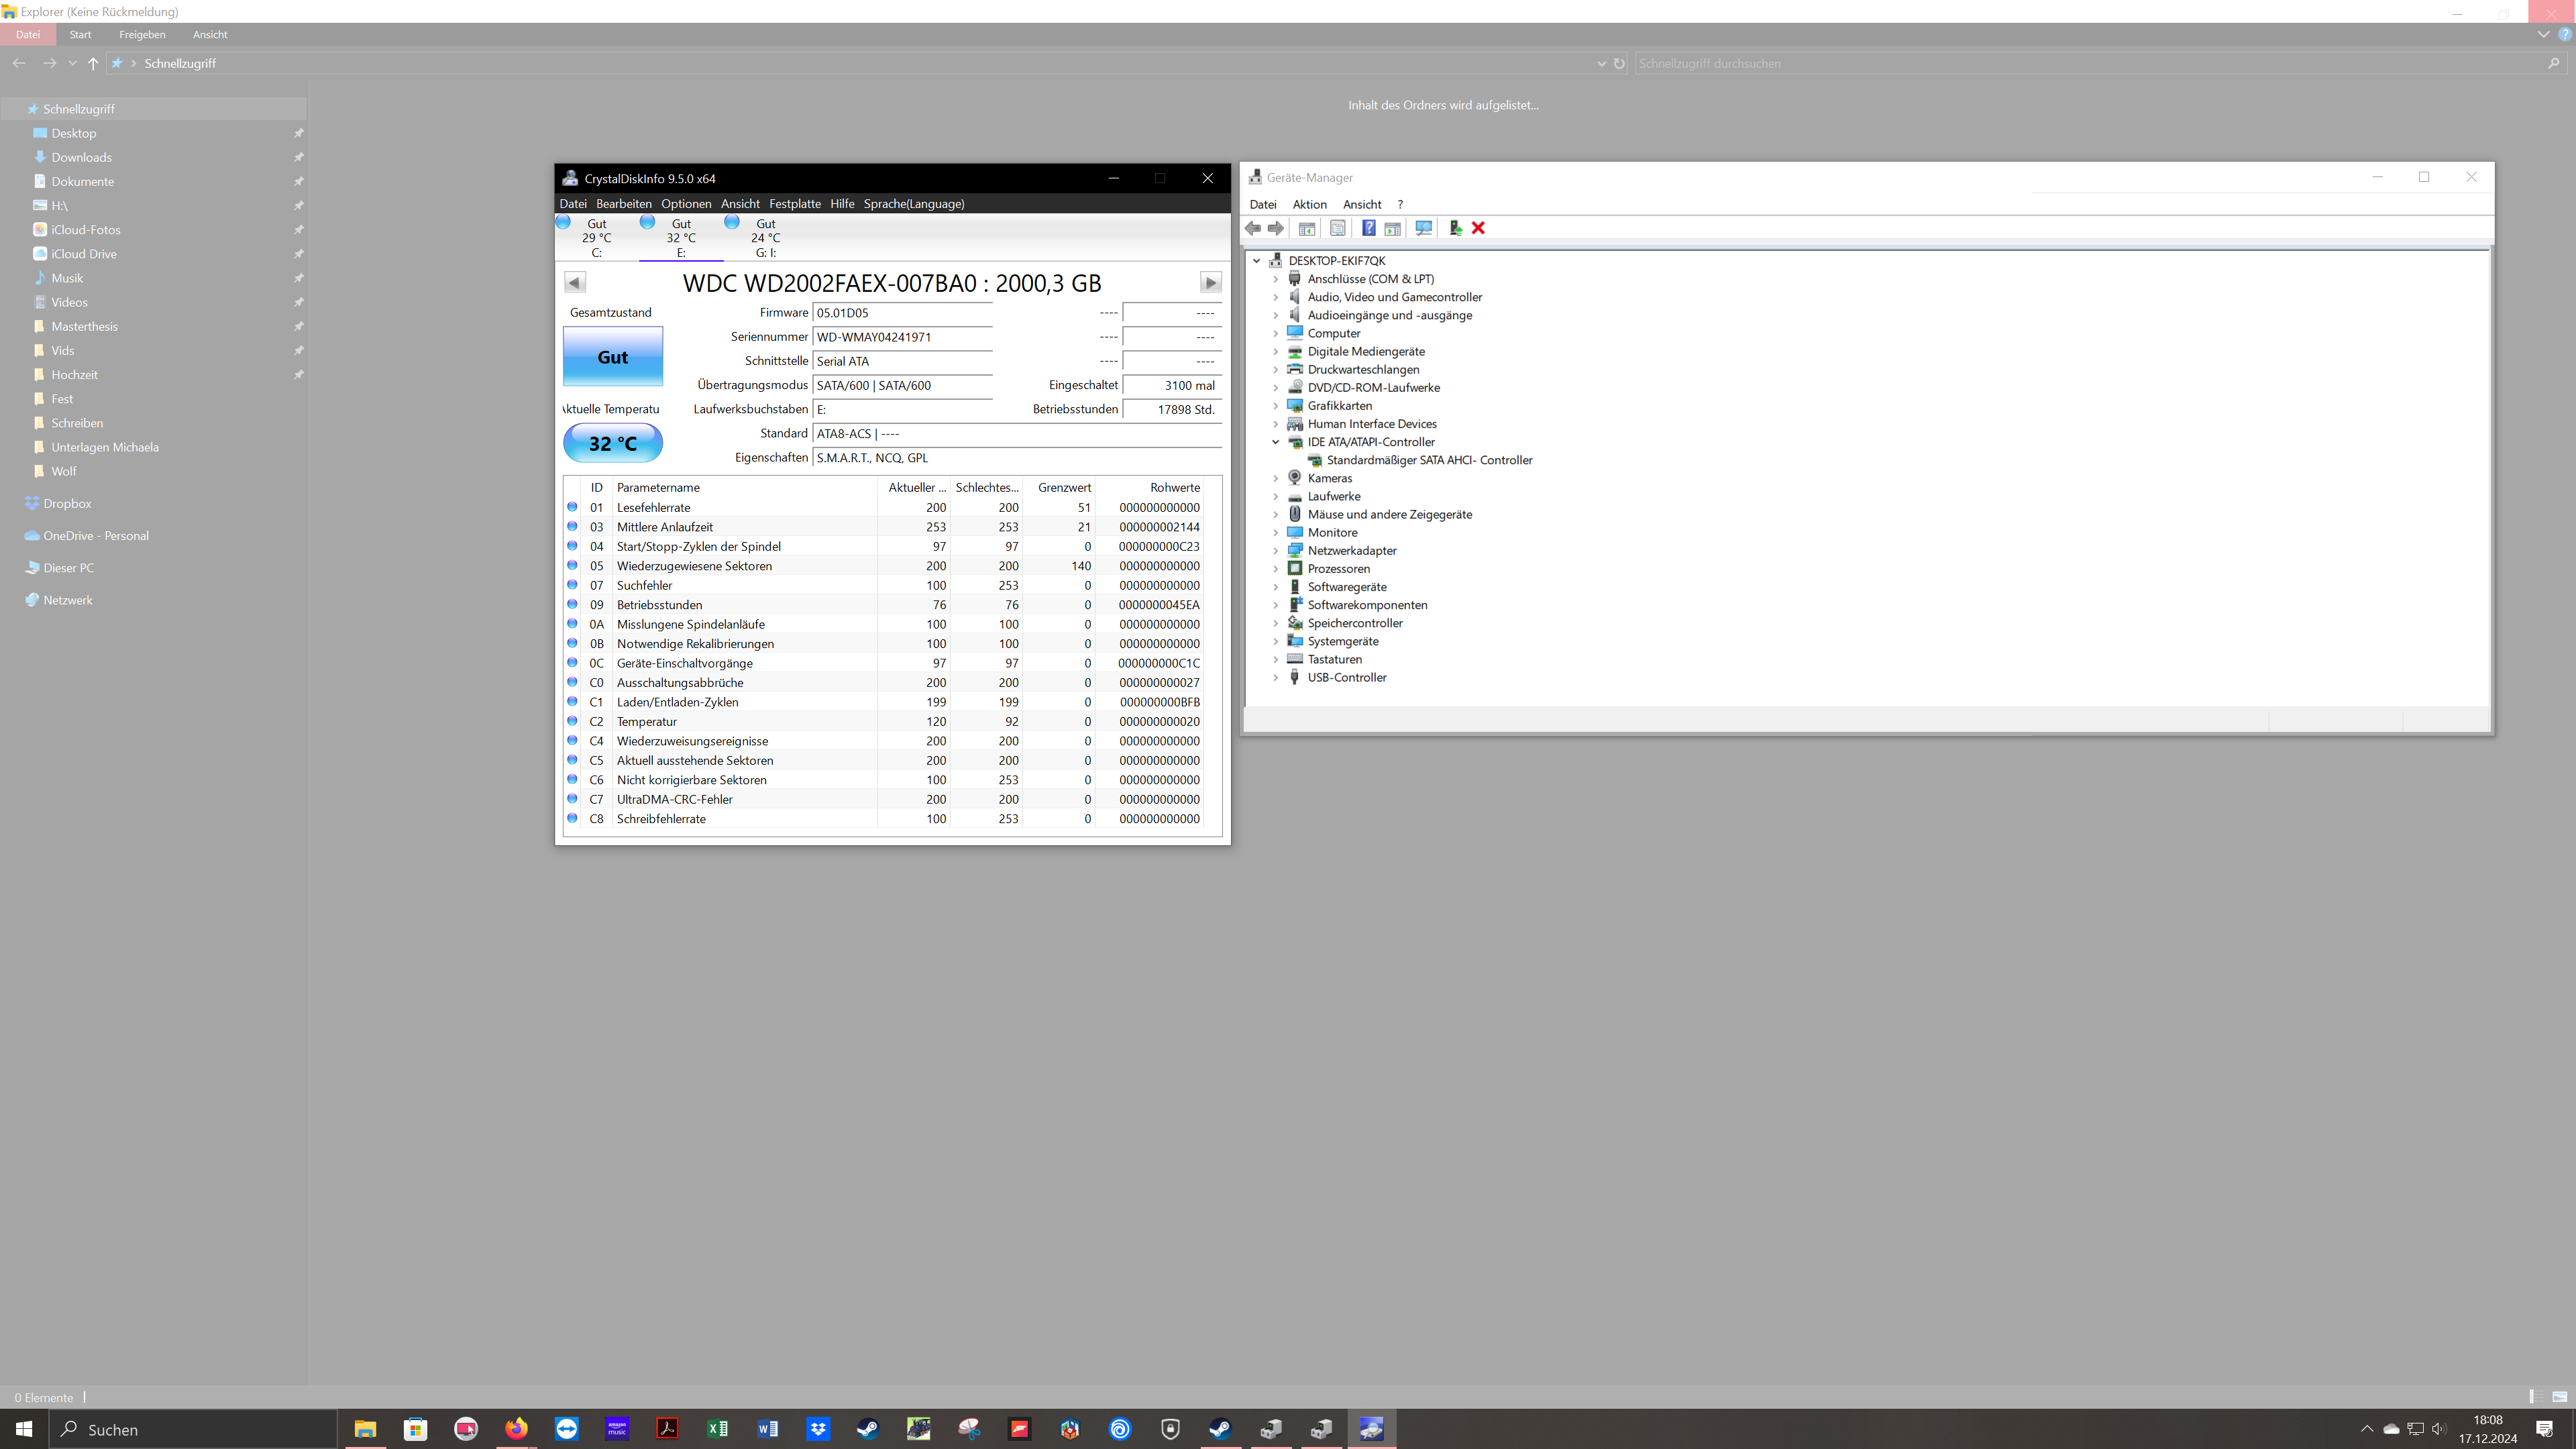This screenshot has height=1449, width=2576.
Task: Click red uninstall device icon
Action: tap(1478, 228)
